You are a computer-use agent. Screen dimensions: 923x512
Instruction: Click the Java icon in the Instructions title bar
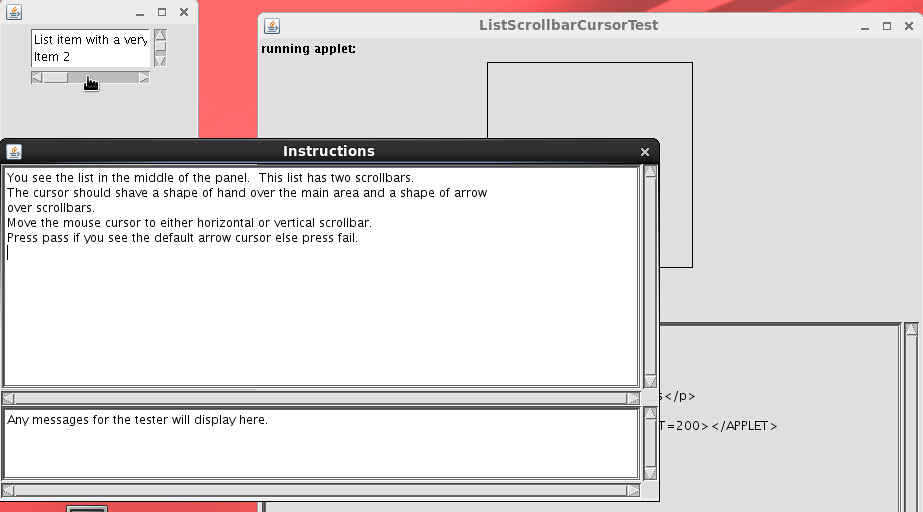(14, 152)
